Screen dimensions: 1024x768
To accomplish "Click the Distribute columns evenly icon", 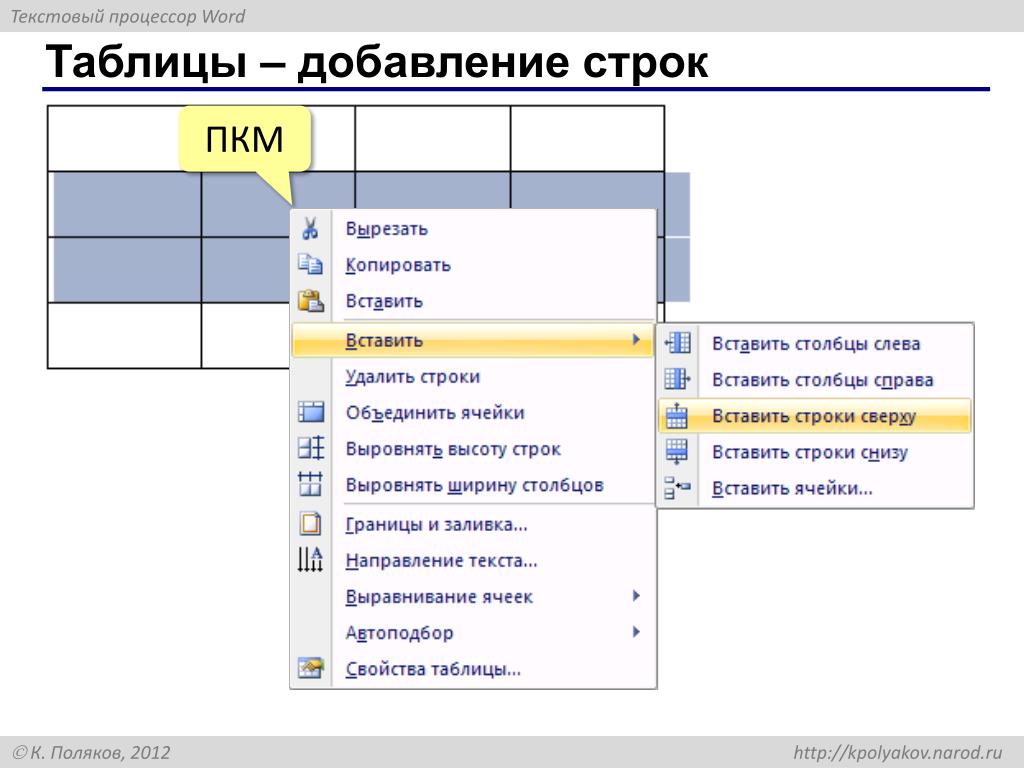I will point(310,485).
